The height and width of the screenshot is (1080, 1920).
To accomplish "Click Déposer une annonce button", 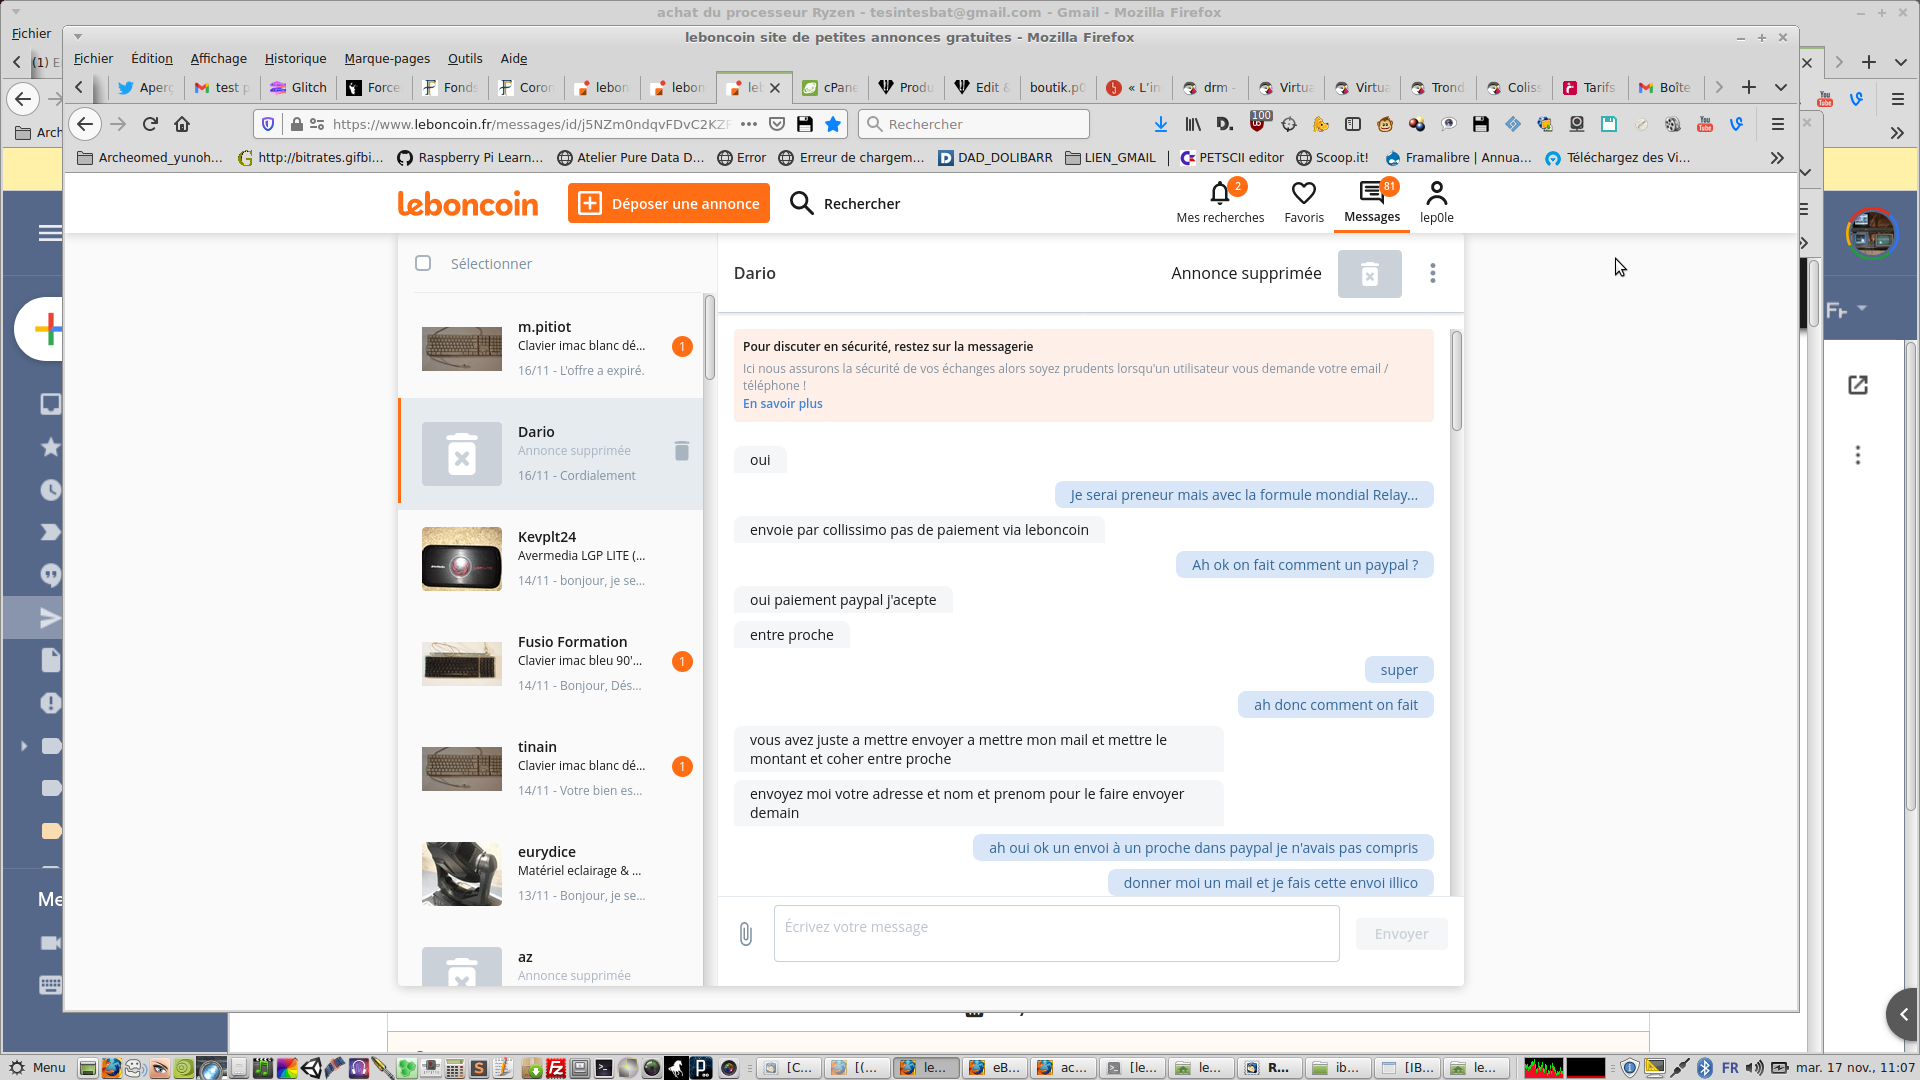I will [x=669, y=204].
